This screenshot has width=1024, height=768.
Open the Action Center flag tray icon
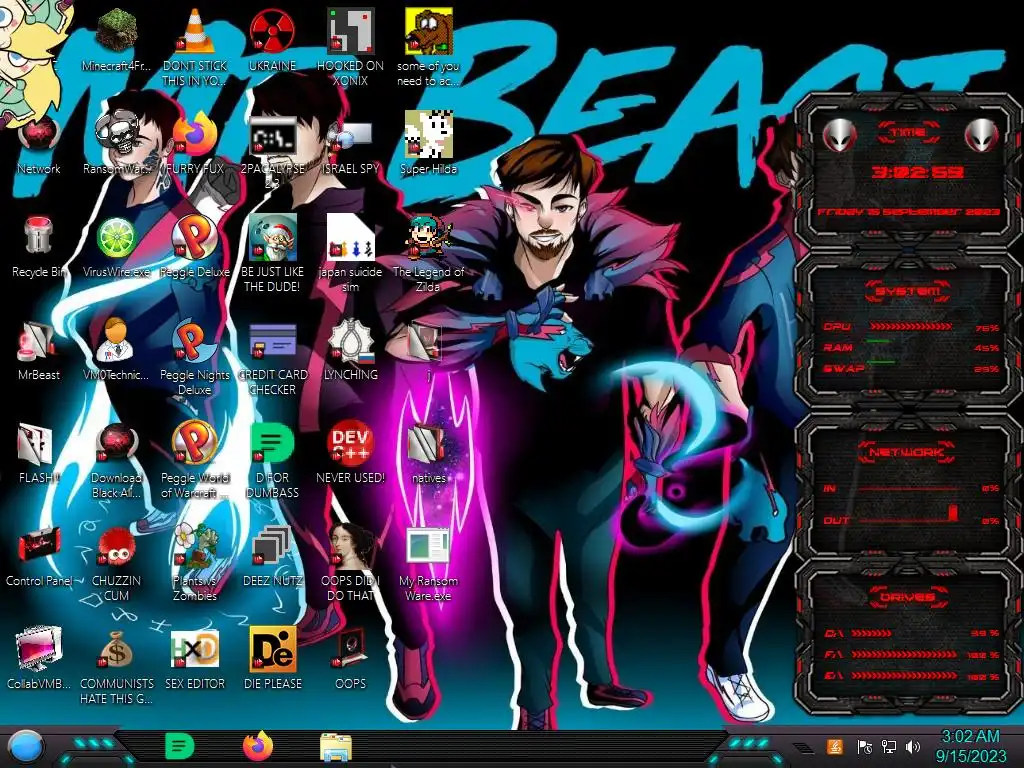pyautogui.click(x=864, y=746)
